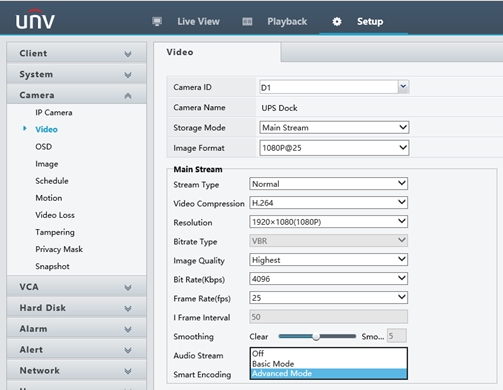Select Basic Mode in the open list
The height and width of the screenshot is (390, 503).
click(x=328, y=364)
